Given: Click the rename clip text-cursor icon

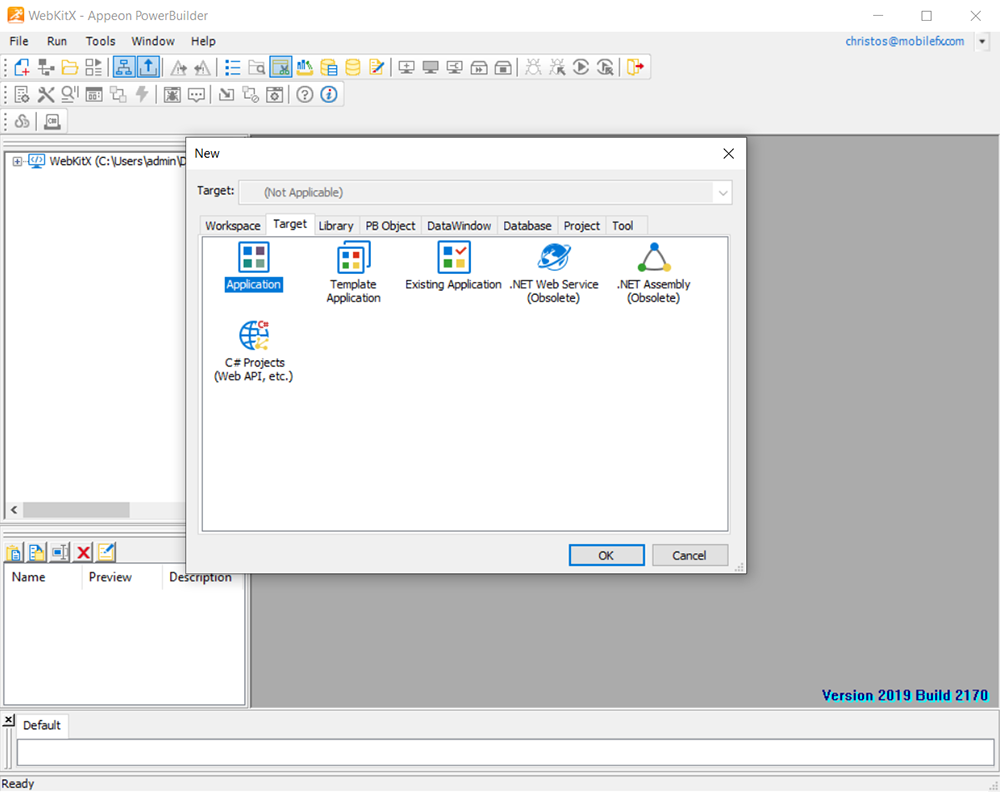Looking at the screenshot, I should click(60, 552).
